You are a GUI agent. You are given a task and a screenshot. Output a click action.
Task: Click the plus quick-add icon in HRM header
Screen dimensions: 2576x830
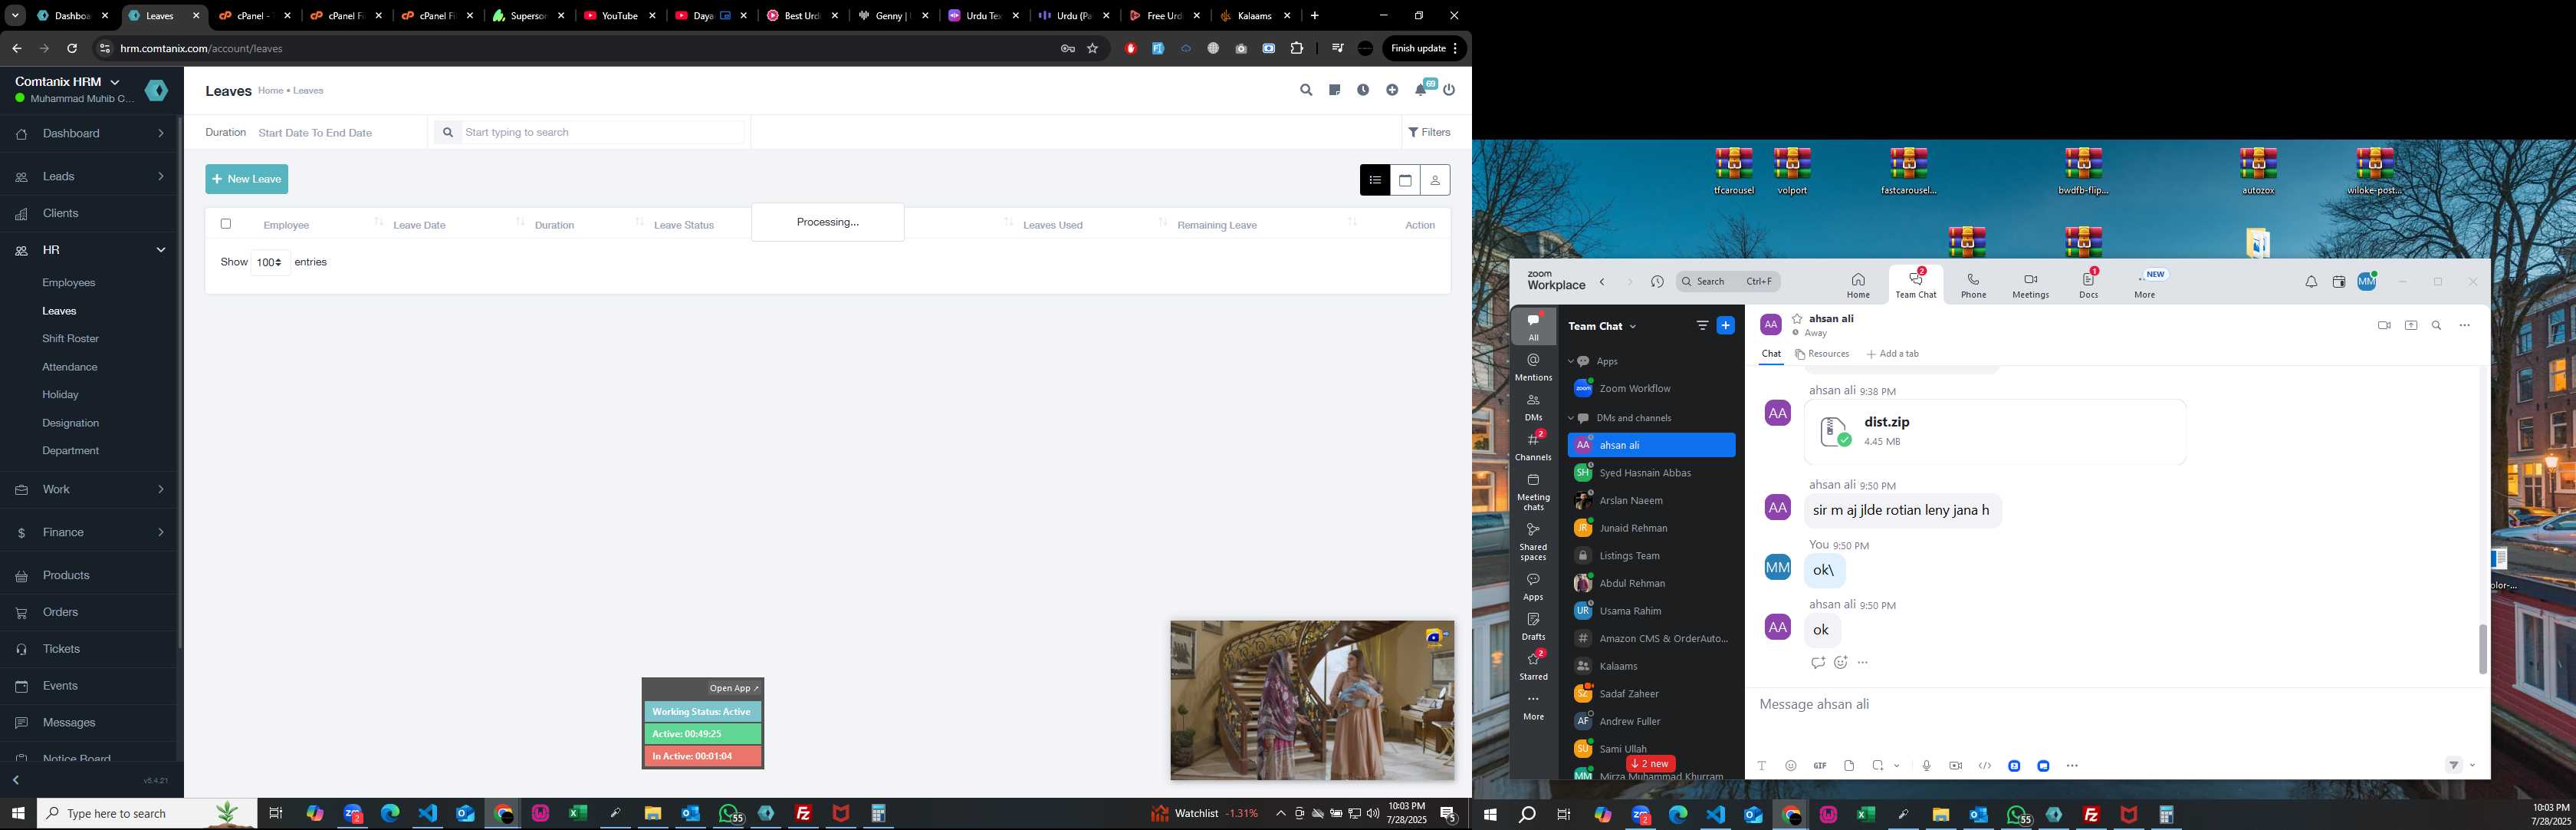(x=1392, y=90)
